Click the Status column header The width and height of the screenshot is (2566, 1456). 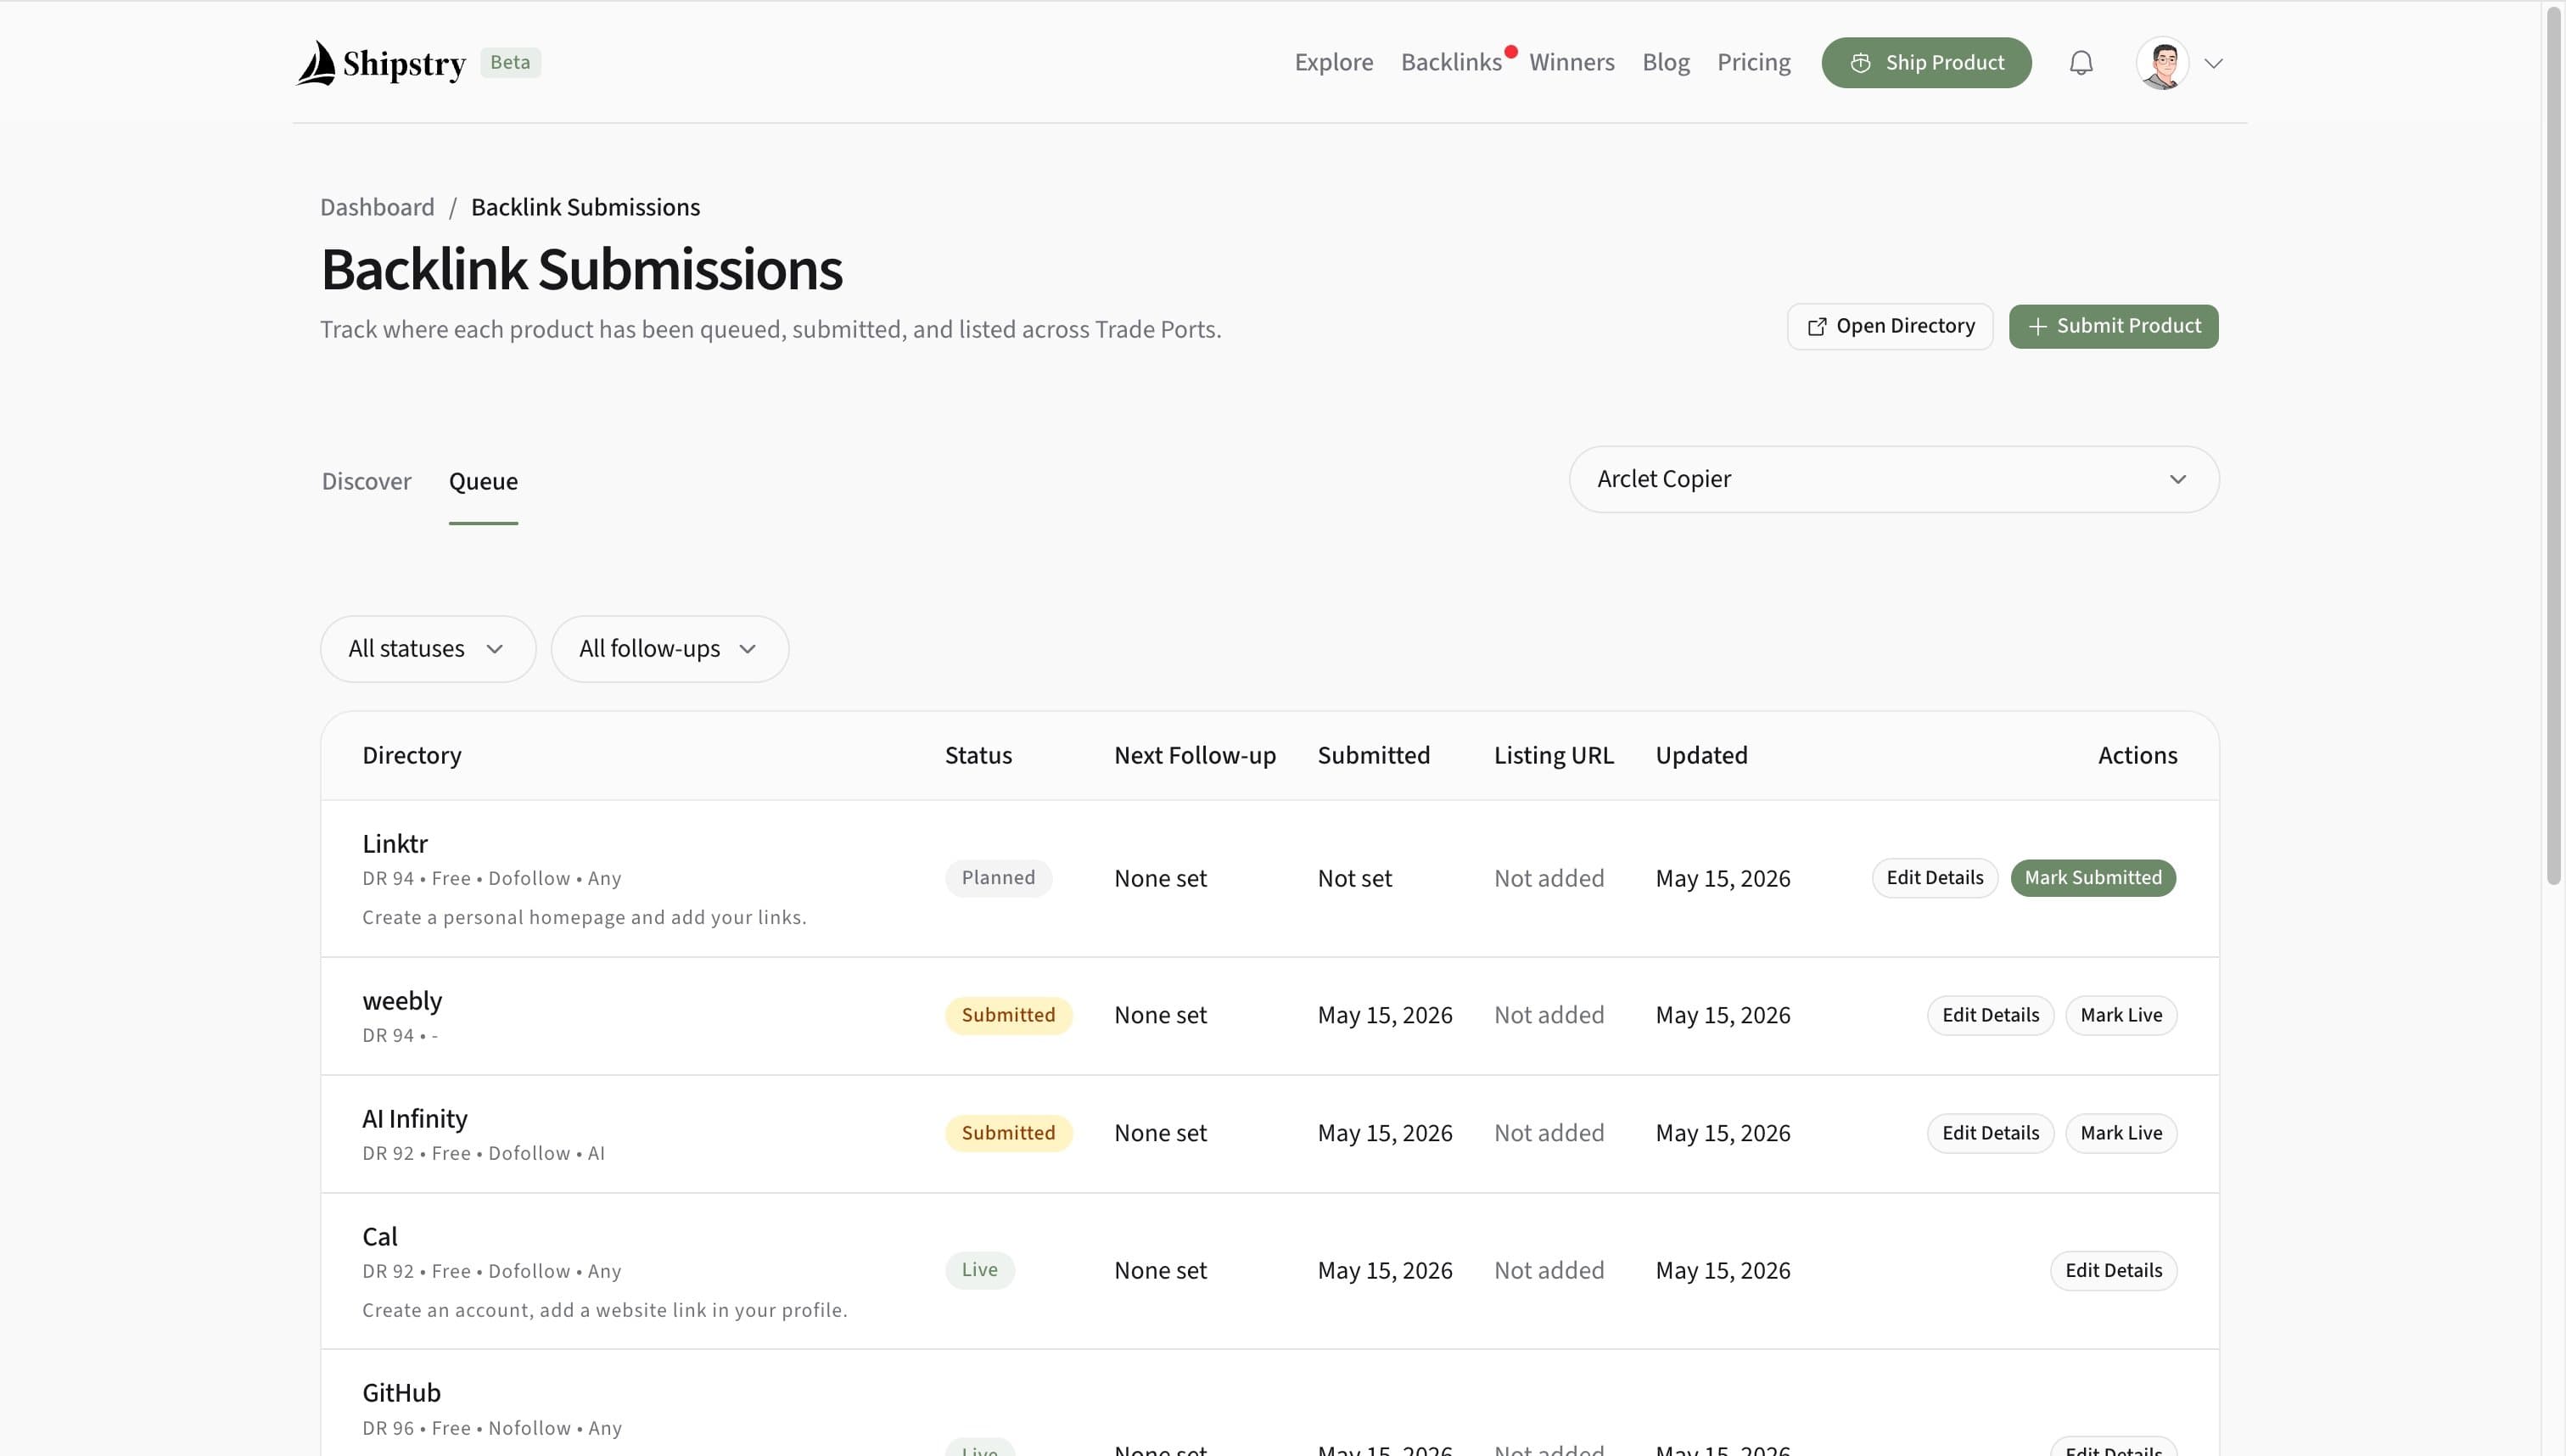[x=978, y=755]
